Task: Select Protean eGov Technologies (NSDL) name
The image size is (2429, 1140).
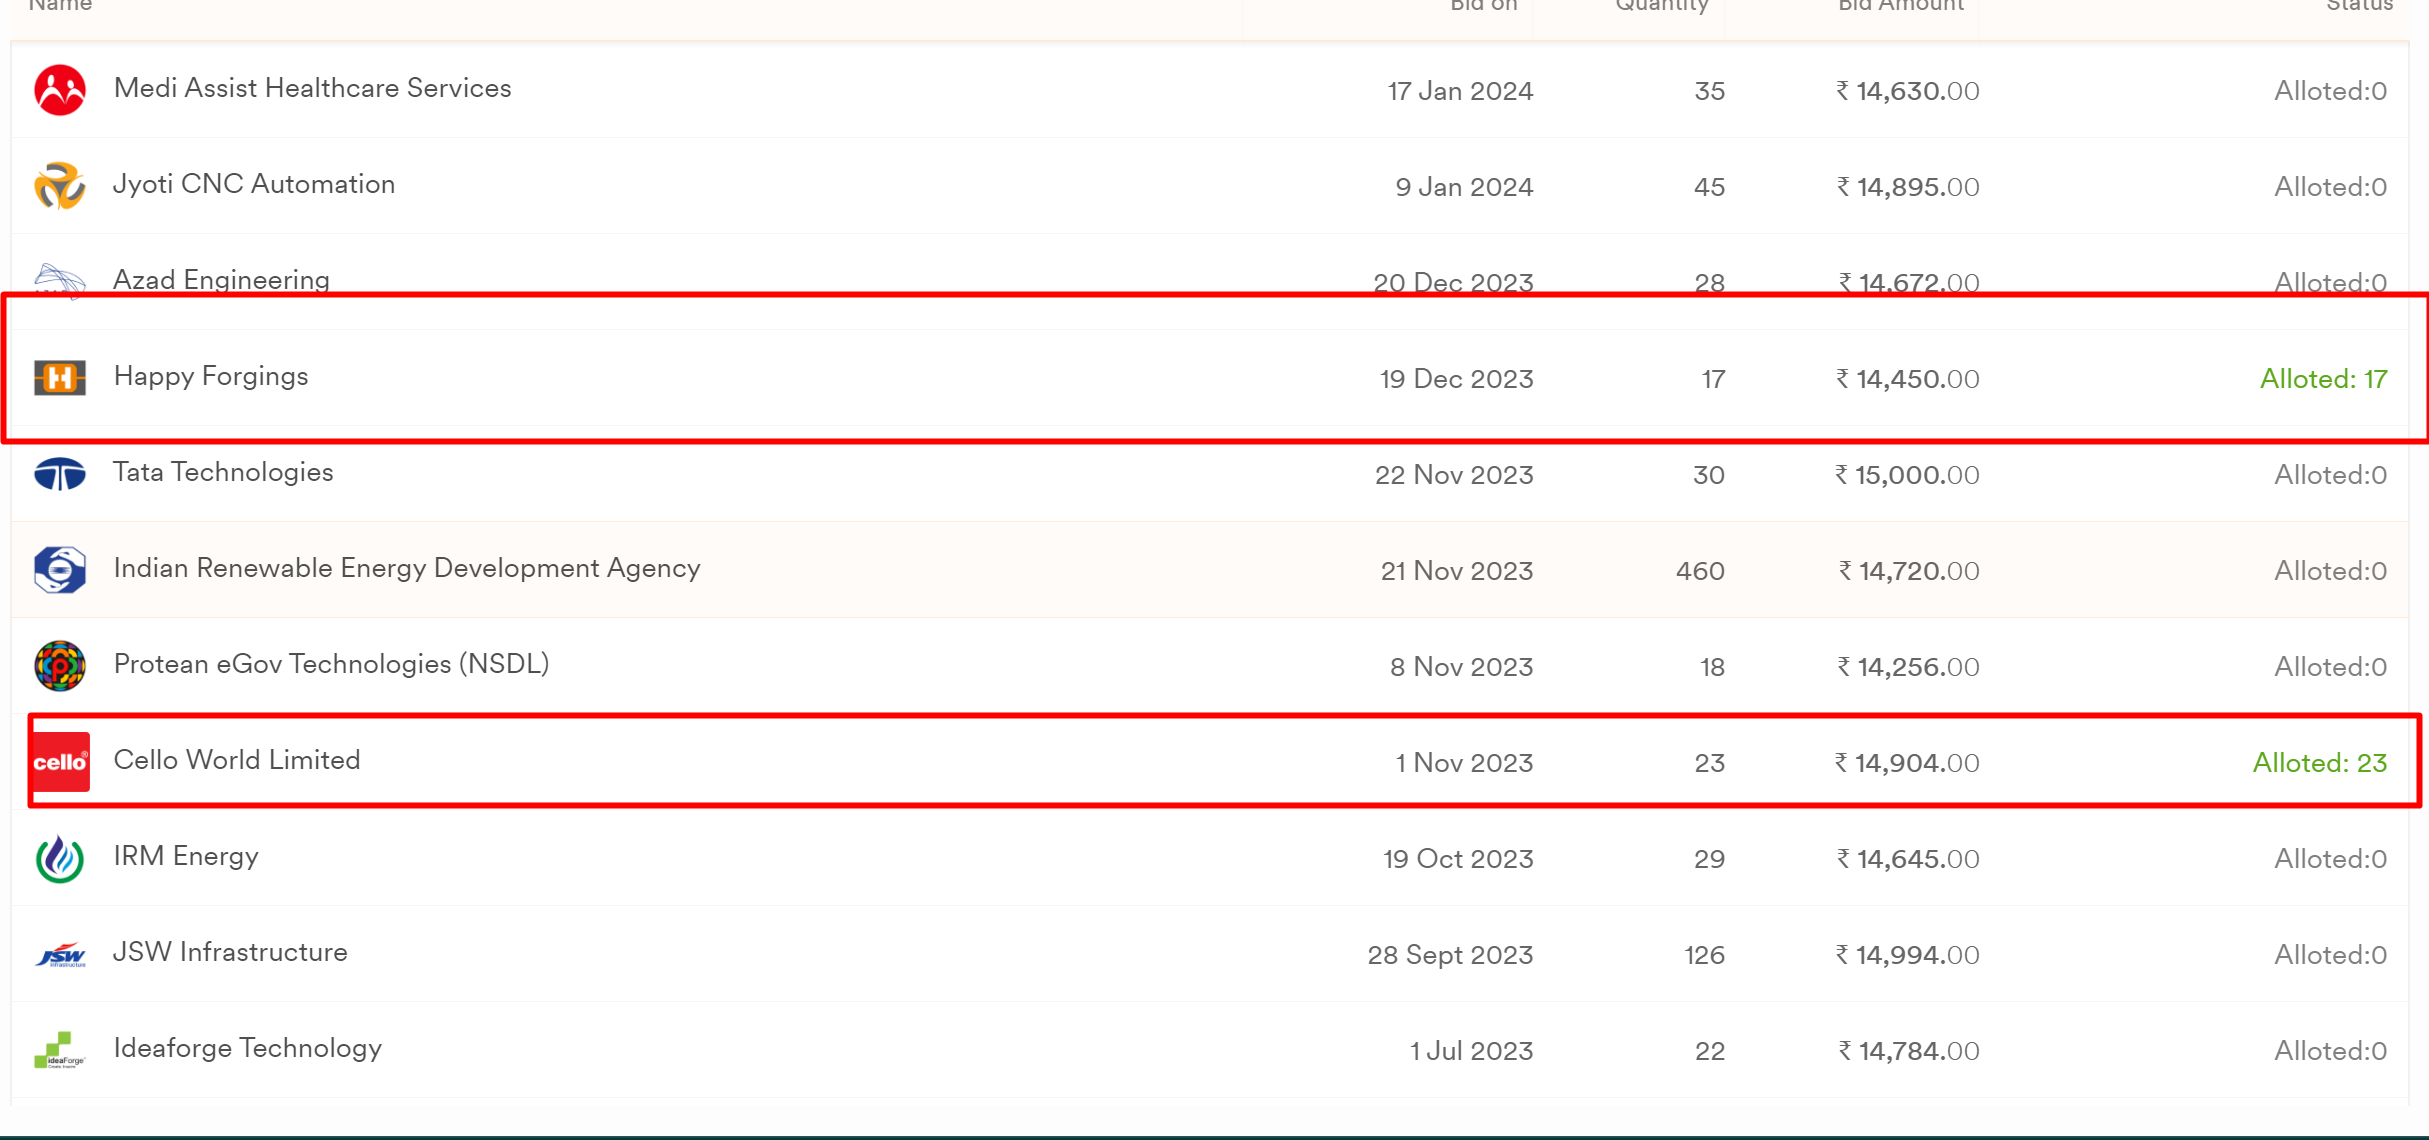Action: click(331, 664)
